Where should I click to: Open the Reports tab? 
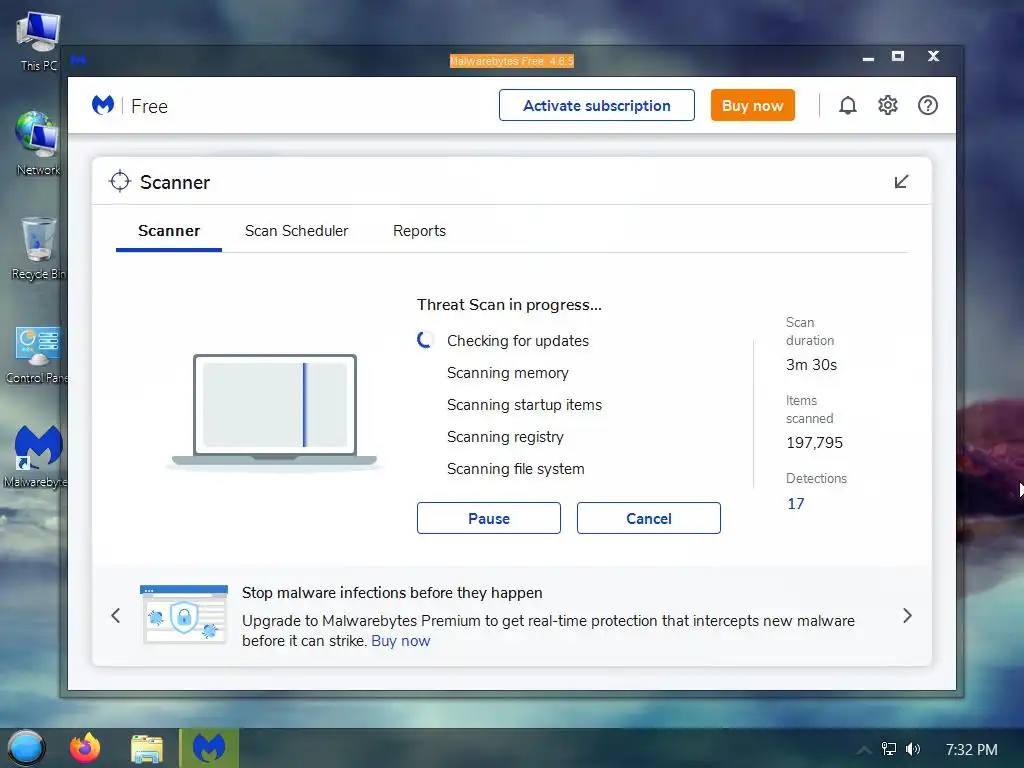tap(419, 231)
